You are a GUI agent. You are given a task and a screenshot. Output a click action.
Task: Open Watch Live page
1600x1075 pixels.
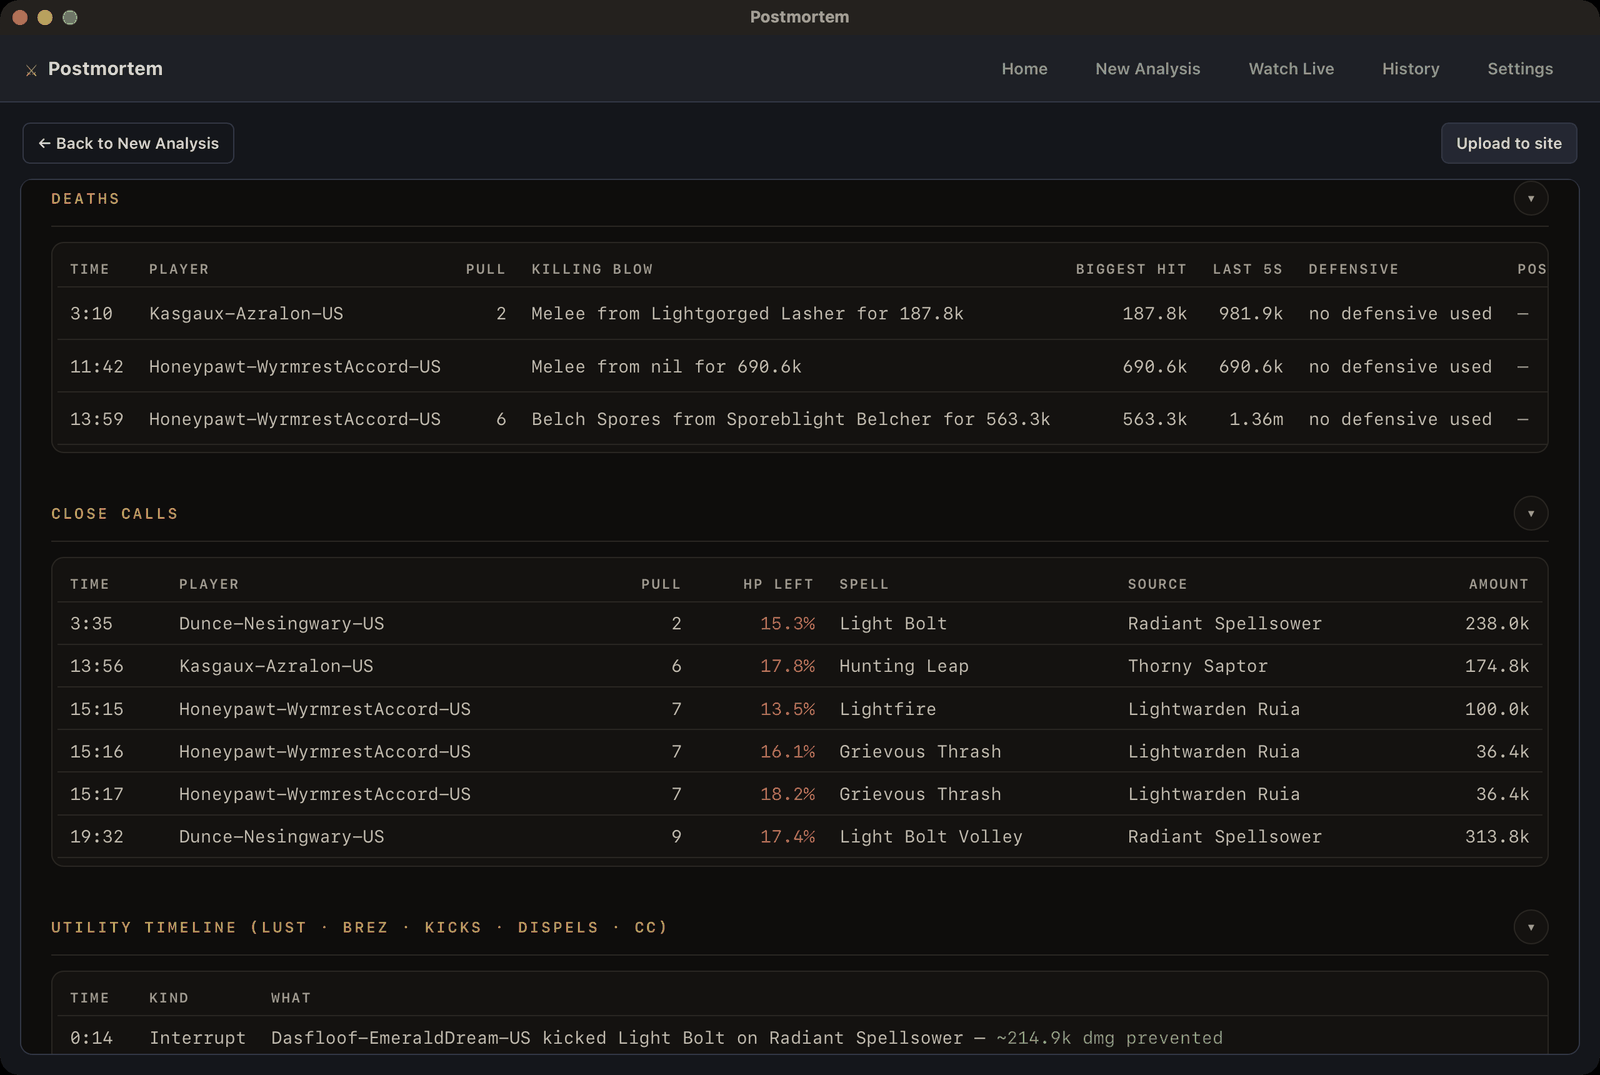pos(1291,69)
